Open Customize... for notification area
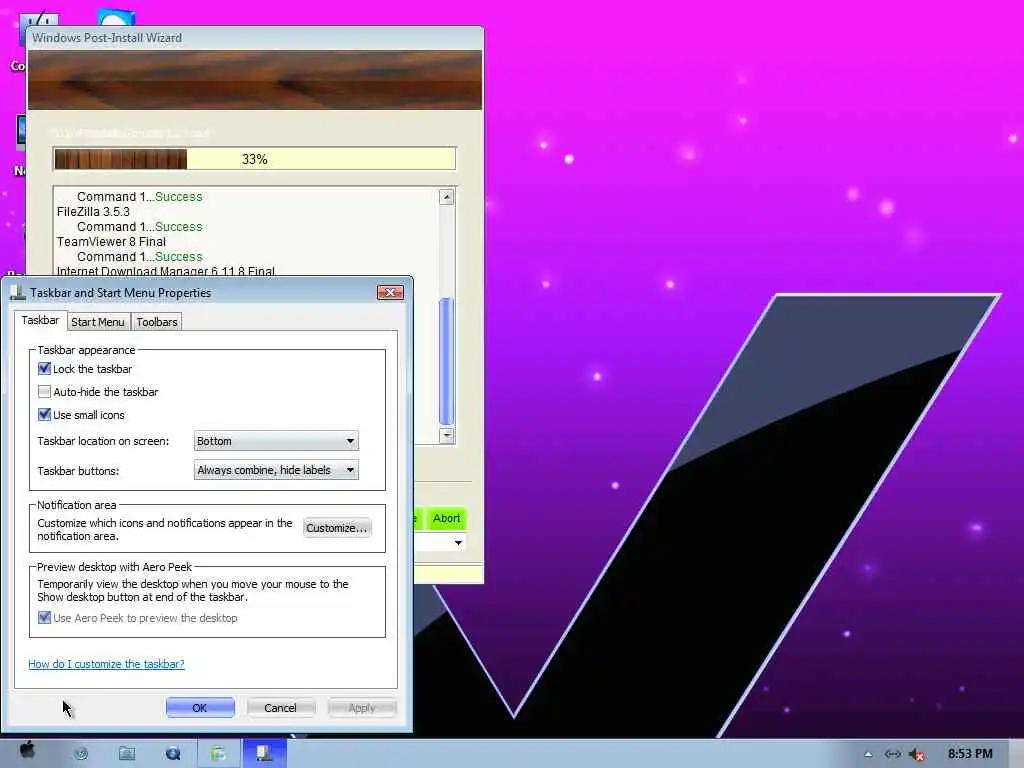This screenshot has height=768, width=1024. 337,528
